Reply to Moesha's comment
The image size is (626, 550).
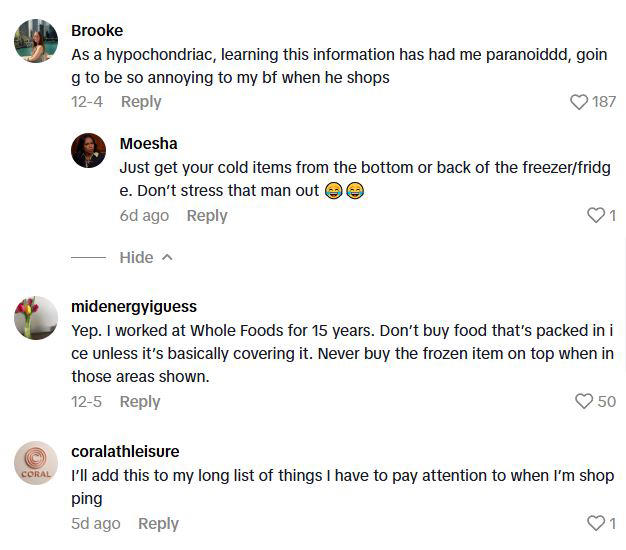(207, 216)
